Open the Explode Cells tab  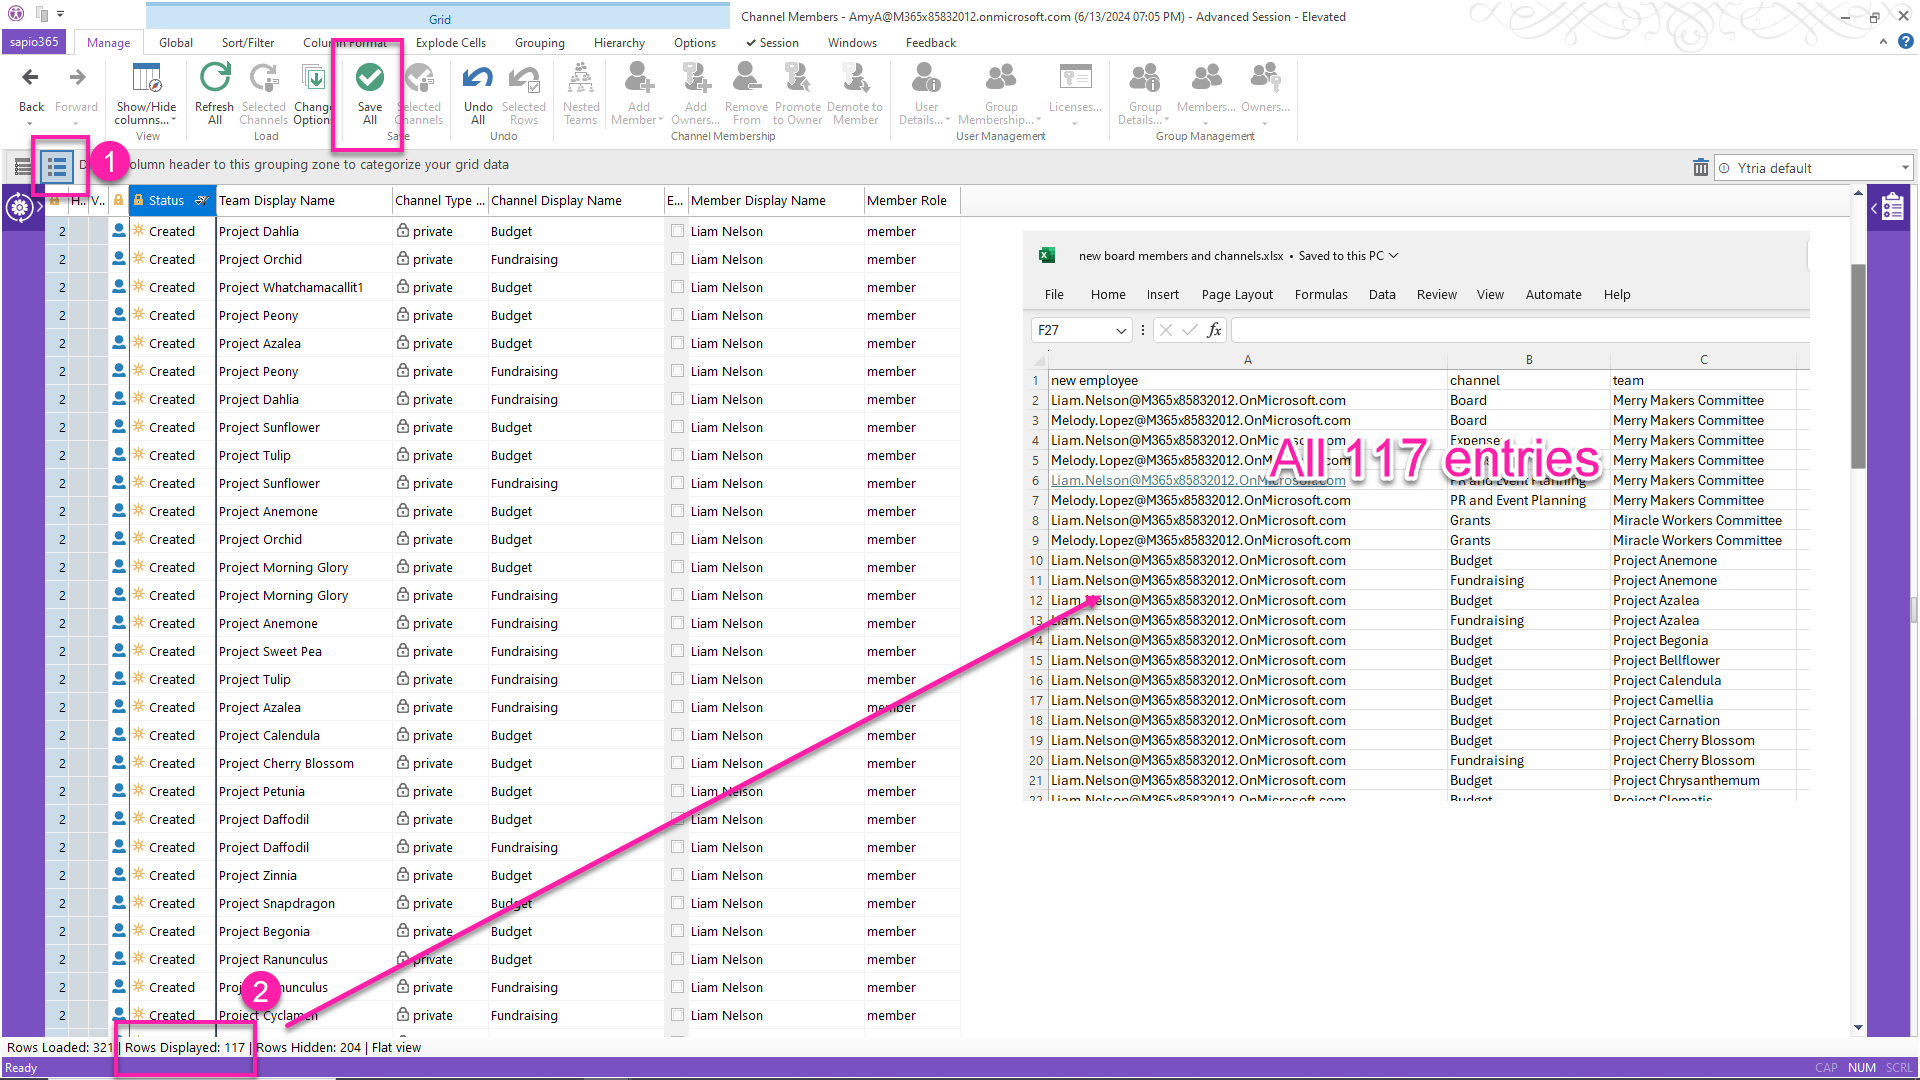point(451,43)
